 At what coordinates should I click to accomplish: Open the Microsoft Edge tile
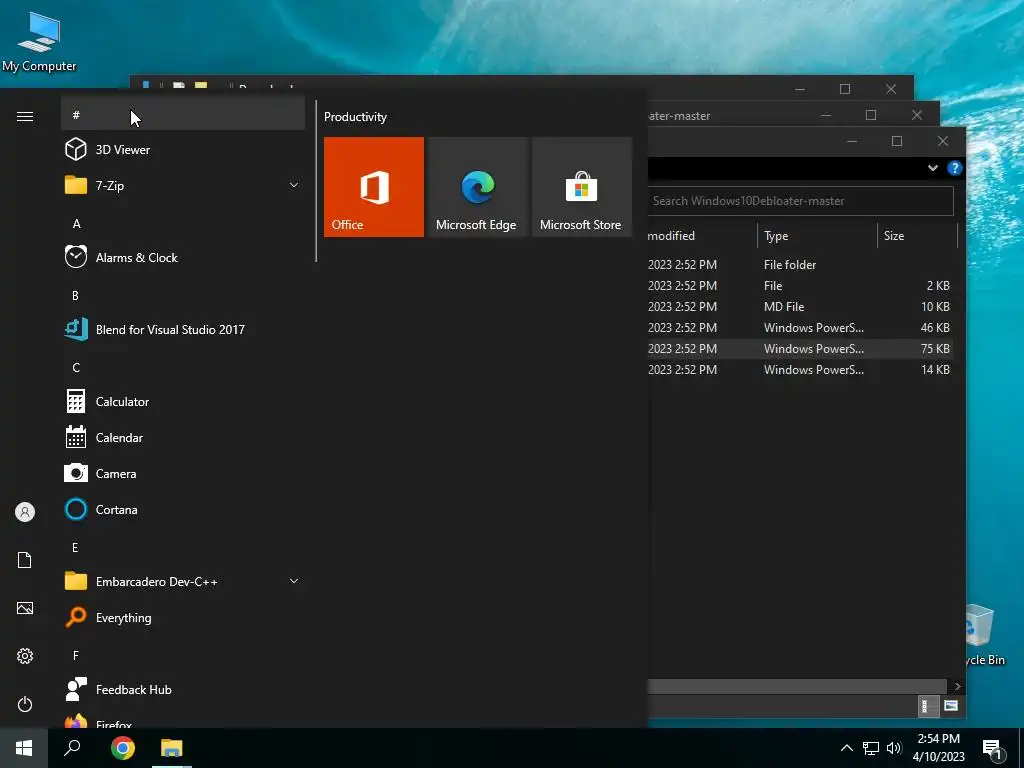[477, 187]
